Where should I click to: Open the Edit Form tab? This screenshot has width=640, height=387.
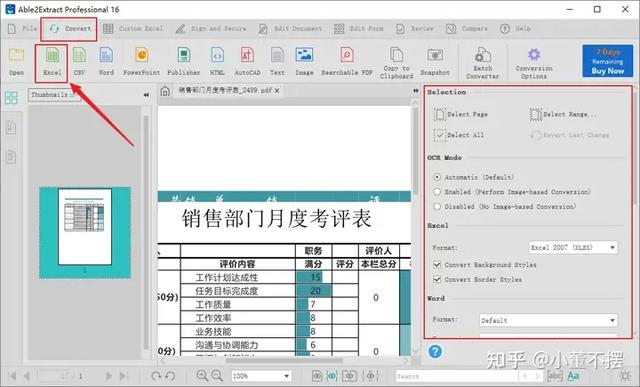click(x=359, y=29)
